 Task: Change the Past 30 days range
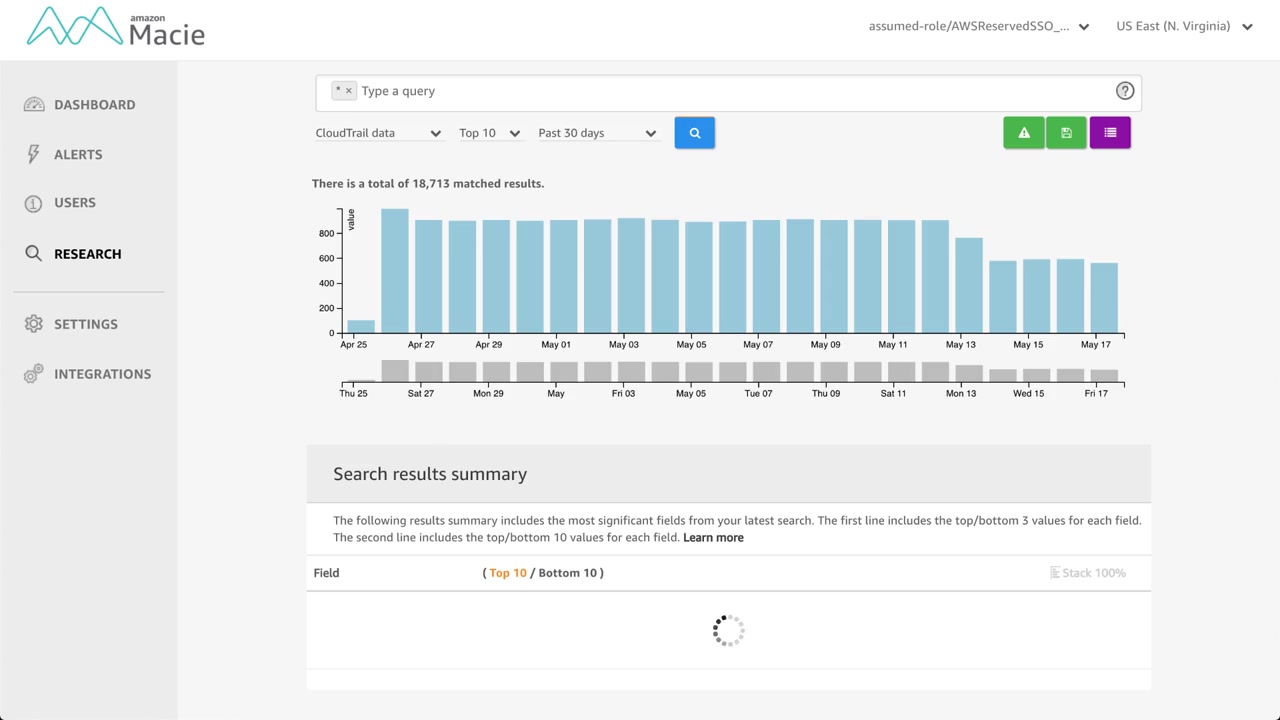point(596,133)
